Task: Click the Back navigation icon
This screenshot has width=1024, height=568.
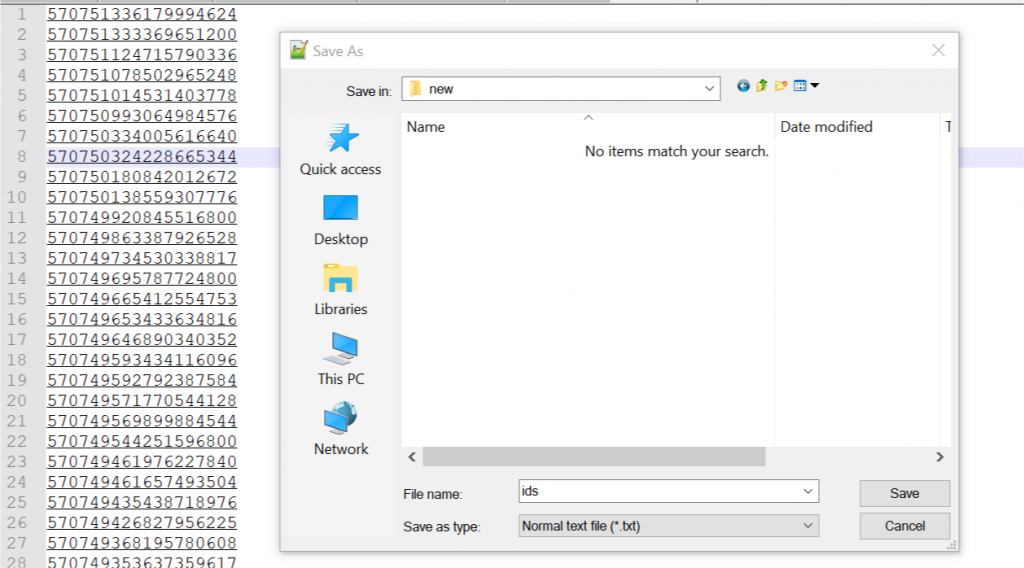Action: pyautogui.click(x=743, y=86)
